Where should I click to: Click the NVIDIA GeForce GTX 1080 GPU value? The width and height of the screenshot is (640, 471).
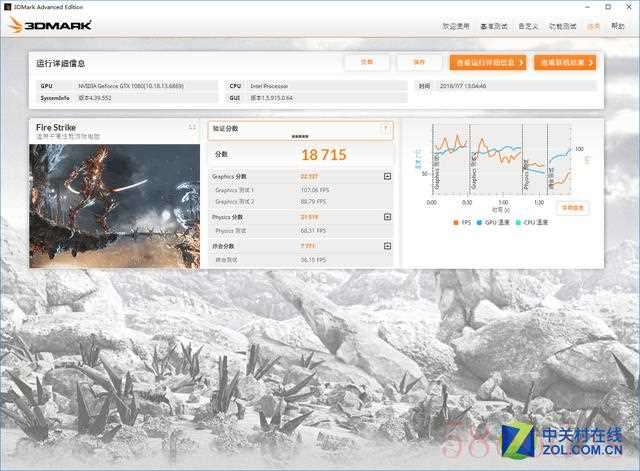coord(131,86)
